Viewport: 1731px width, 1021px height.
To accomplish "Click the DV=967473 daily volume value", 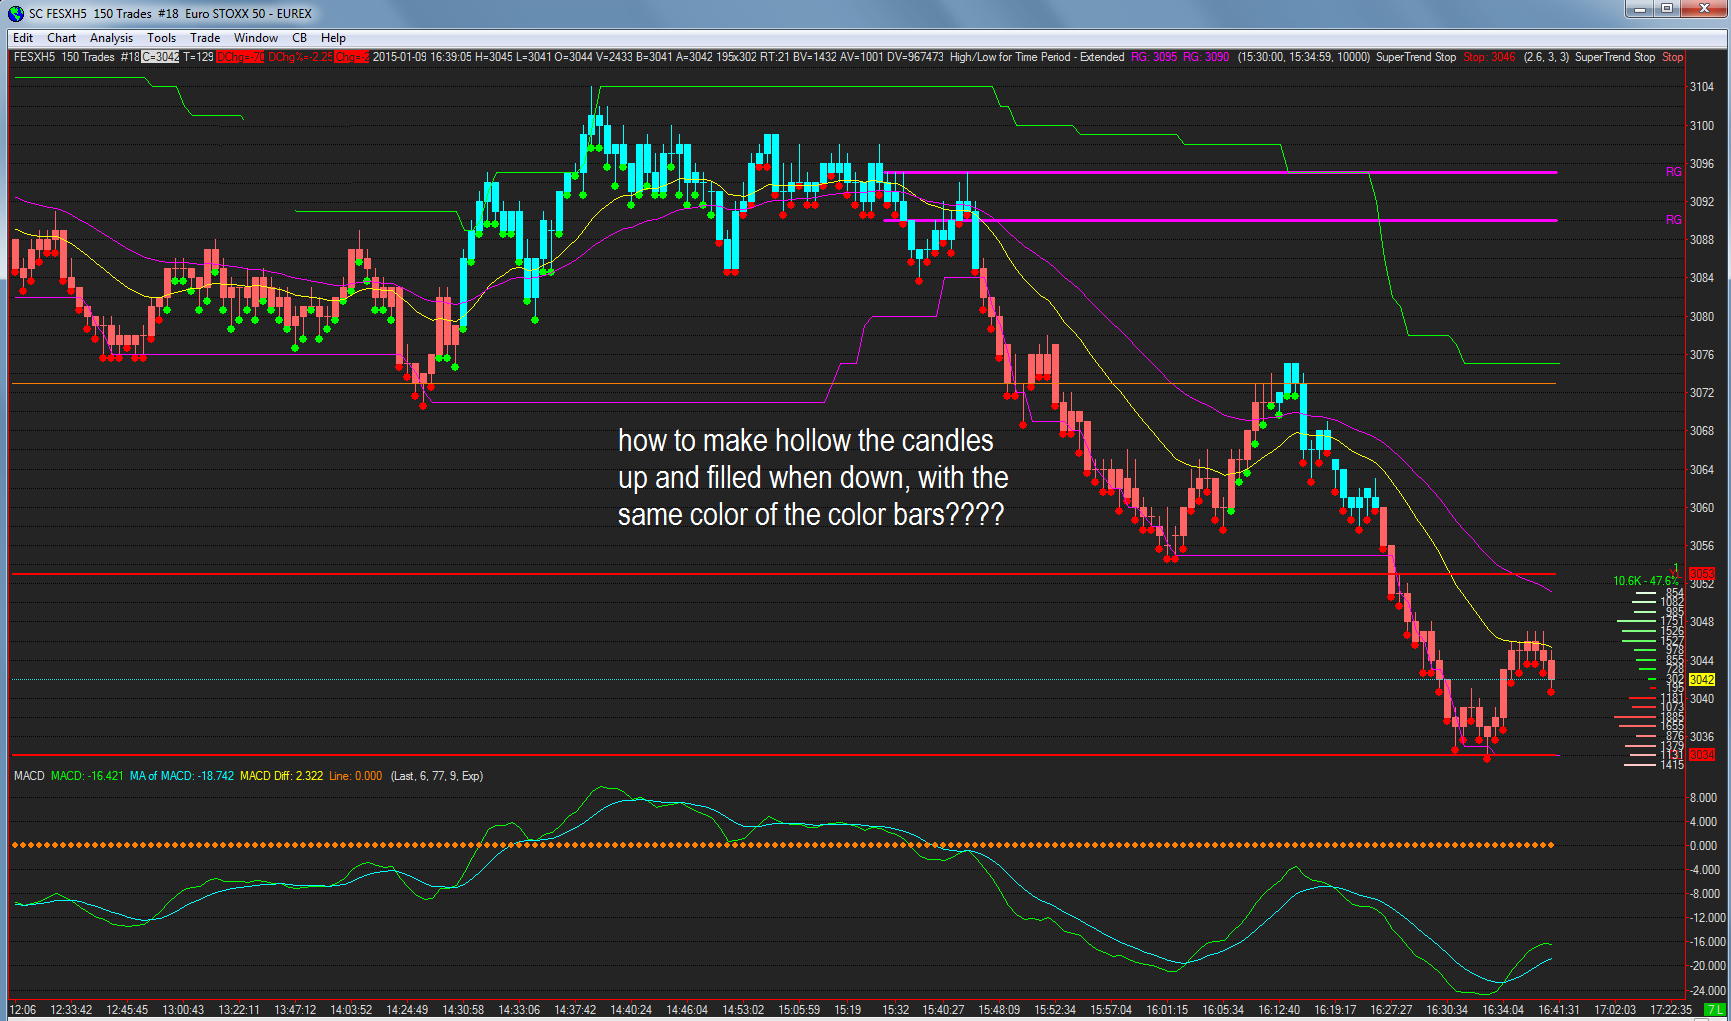I will (915, 57).
